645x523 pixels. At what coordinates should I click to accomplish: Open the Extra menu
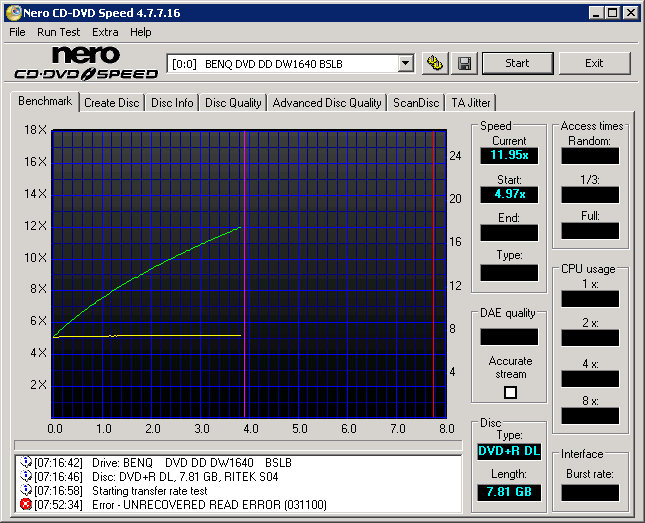(105, 32)
